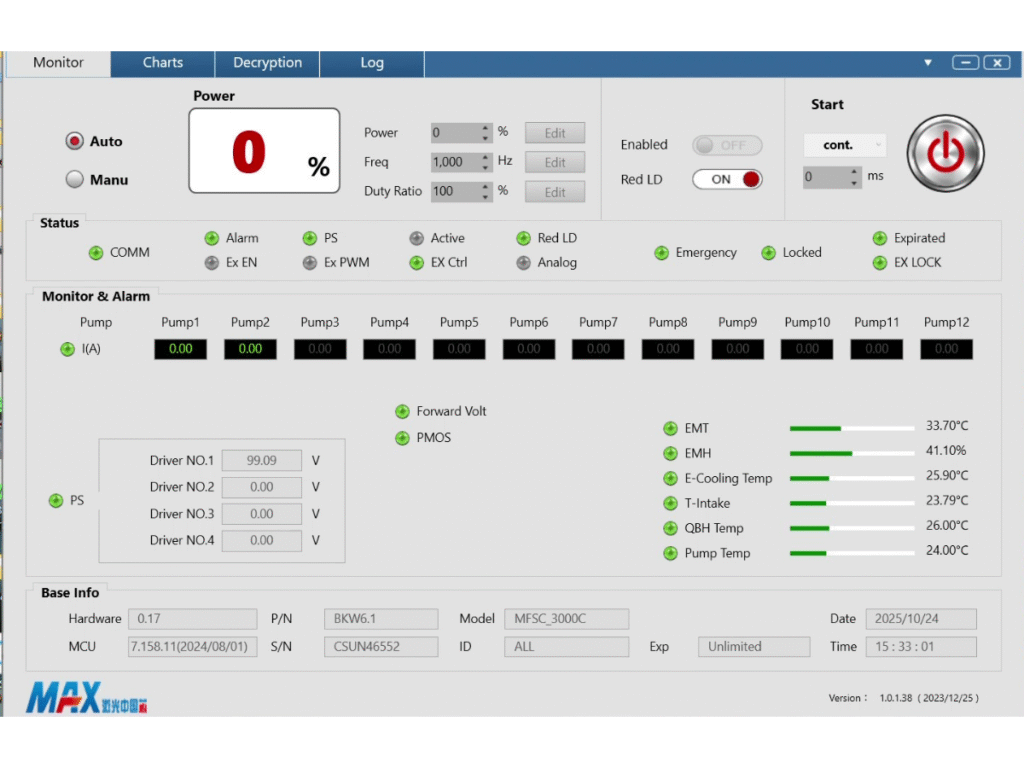This screenshot has width=1024, height=768.
Task: Click the Edit button beside Power
Action: [555, 133]
